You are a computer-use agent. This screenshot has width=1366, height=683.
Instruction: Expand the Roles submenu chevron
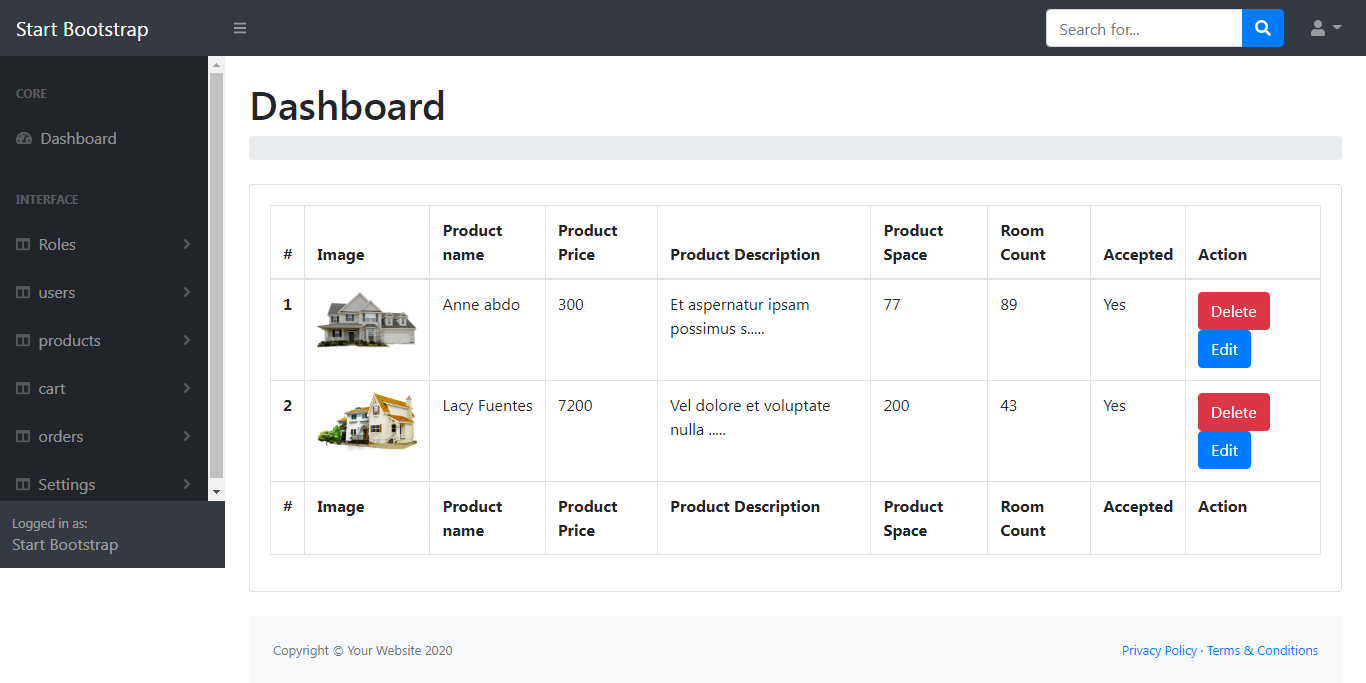click(187, 244)
